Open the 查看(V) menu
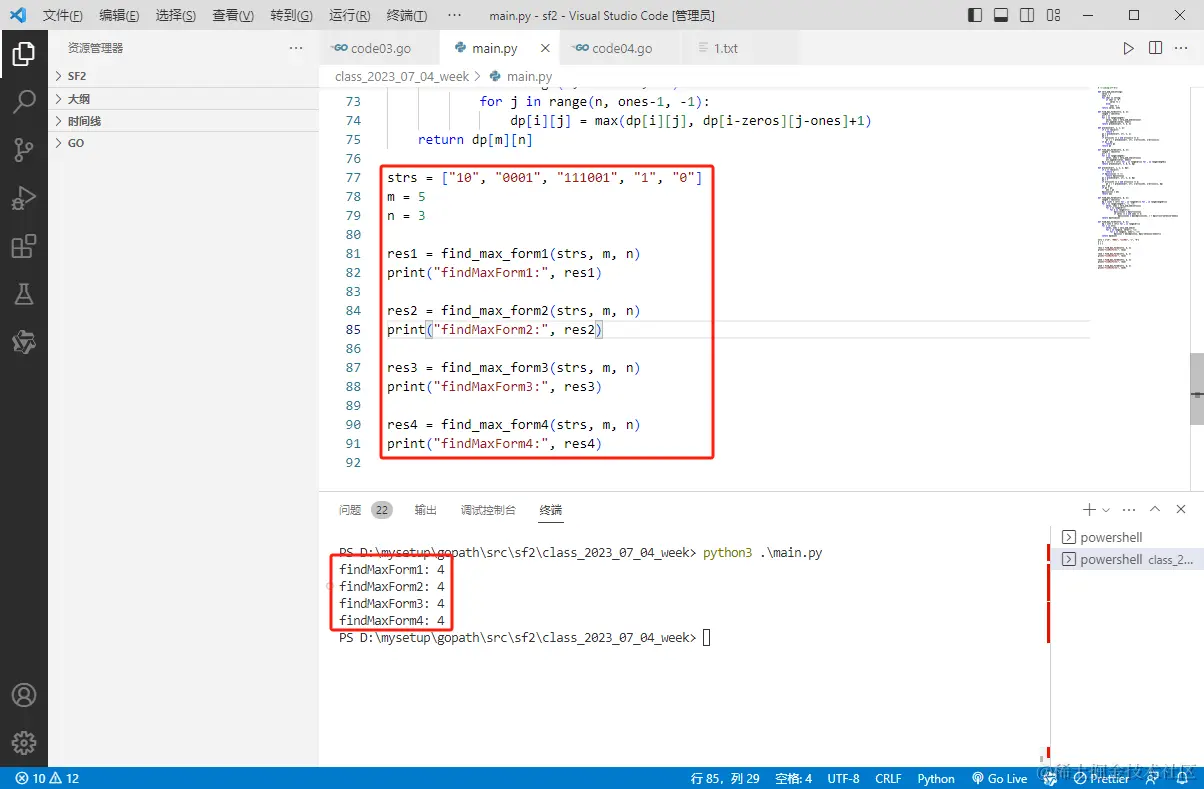This screenshot has height=789, width=1204. 233,16
